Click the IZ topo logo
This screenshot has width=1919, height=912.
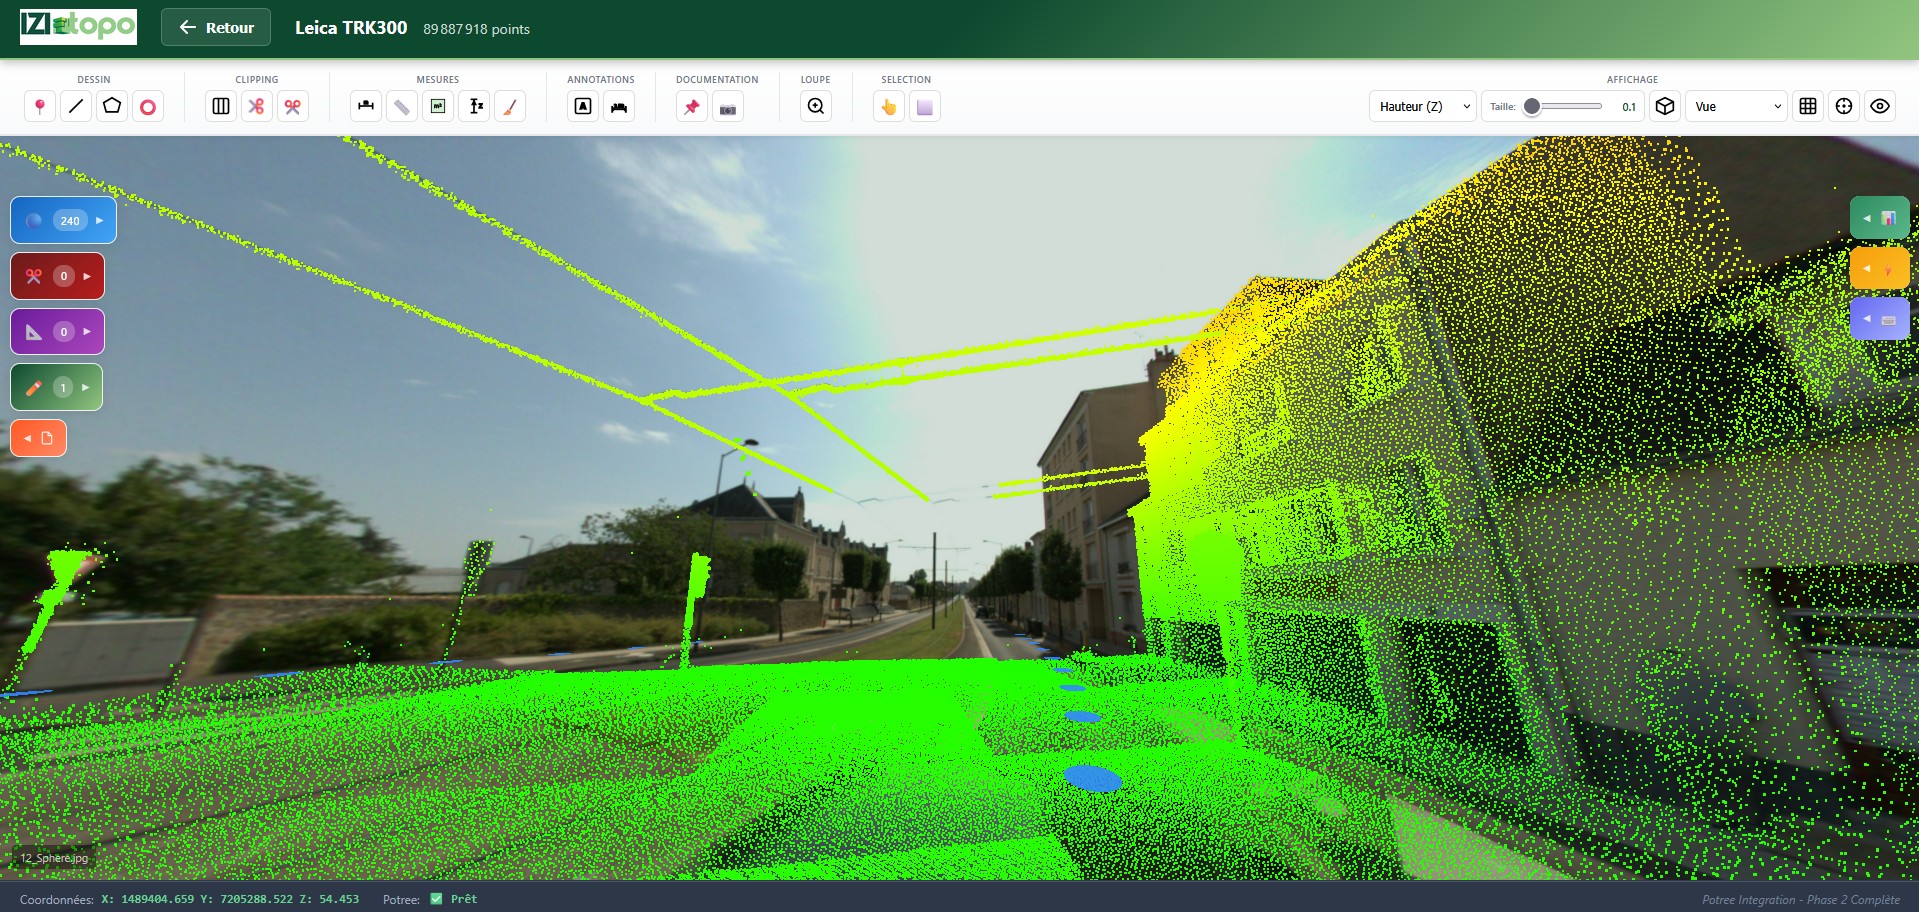78,27
